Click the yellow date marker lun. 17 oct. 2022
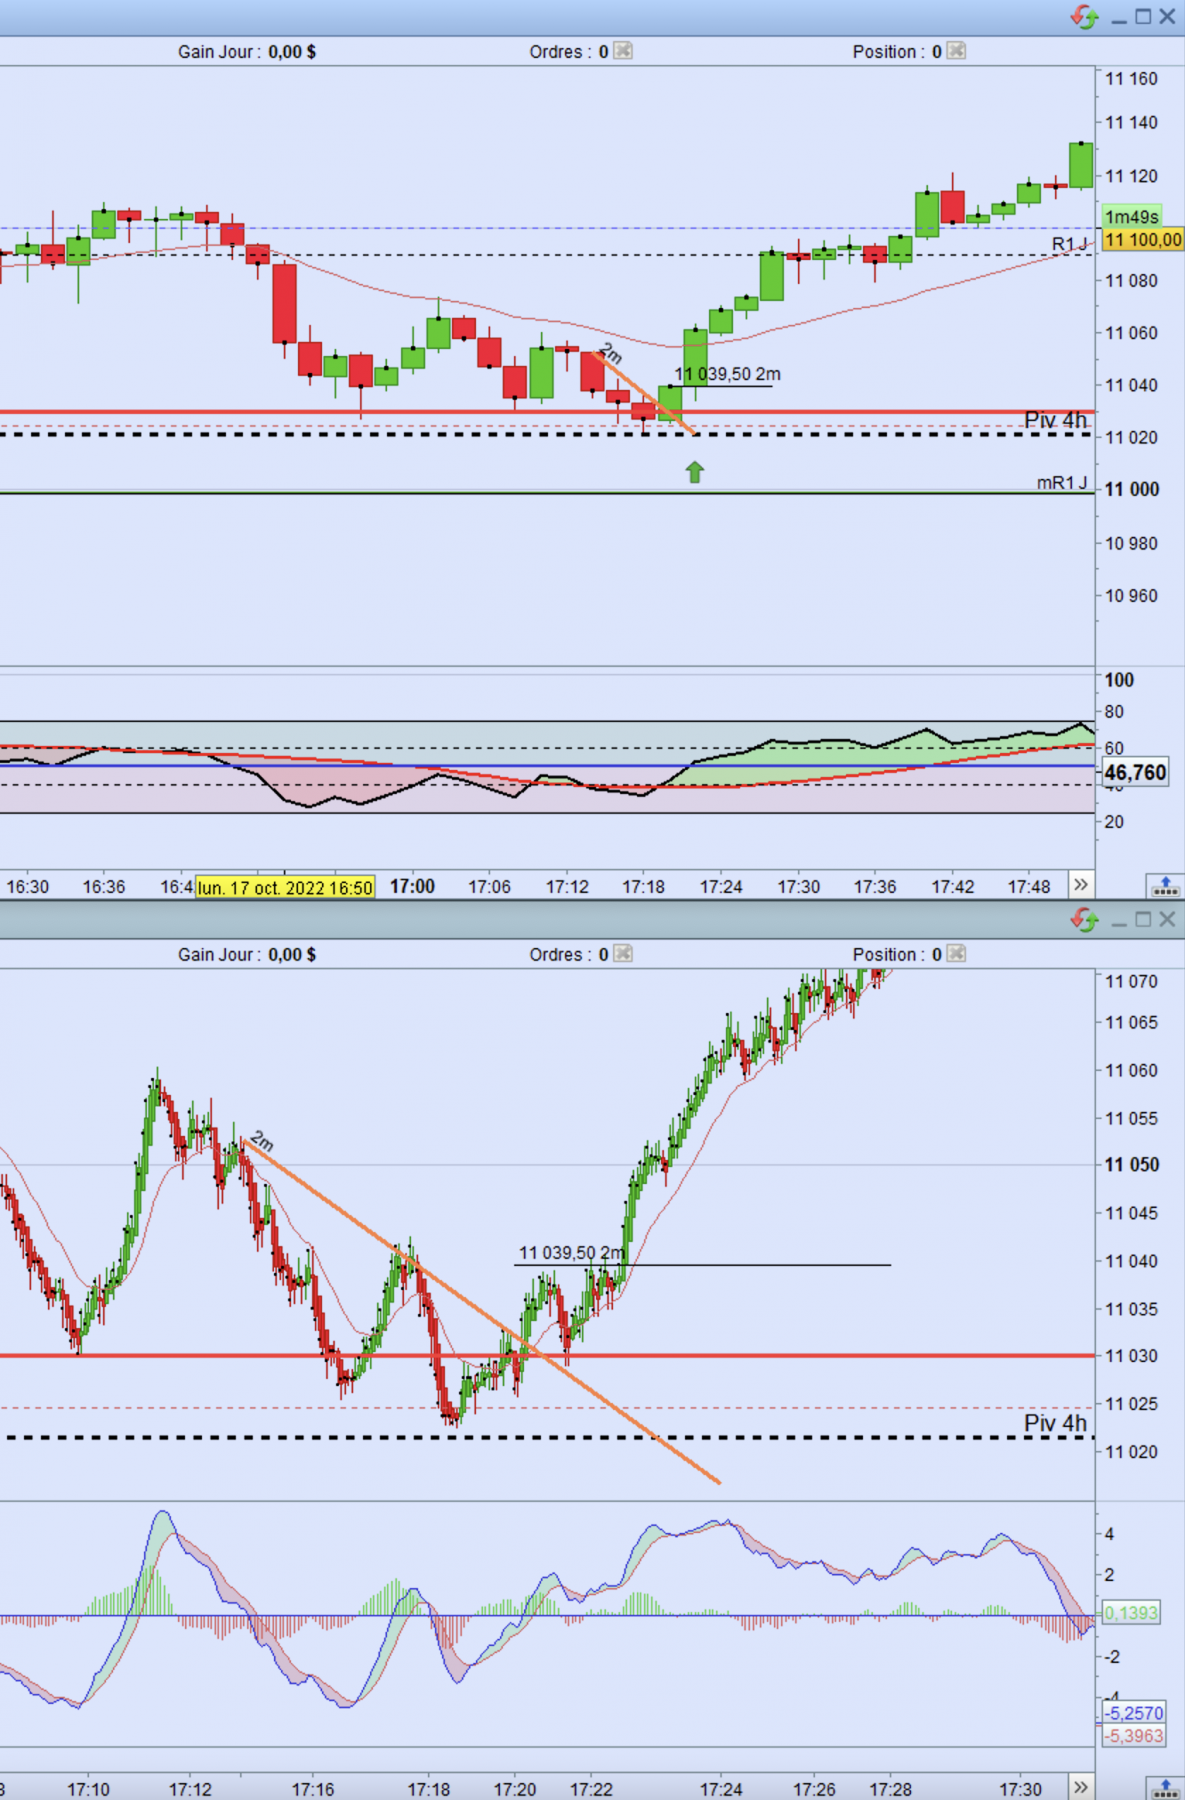The image size is (1185, 1800). coord(285,887)
